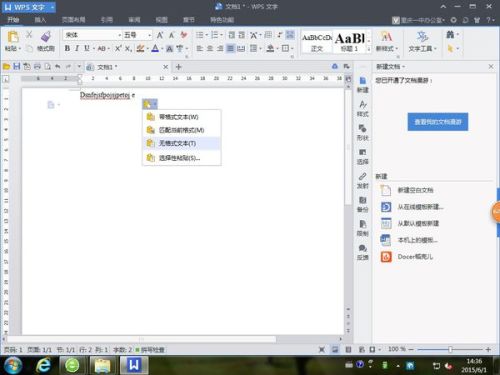The width and height of the screenshot is (500, 375).
Task: Paste using the clipboard icon in ribbon
Action: pos(13,36)
